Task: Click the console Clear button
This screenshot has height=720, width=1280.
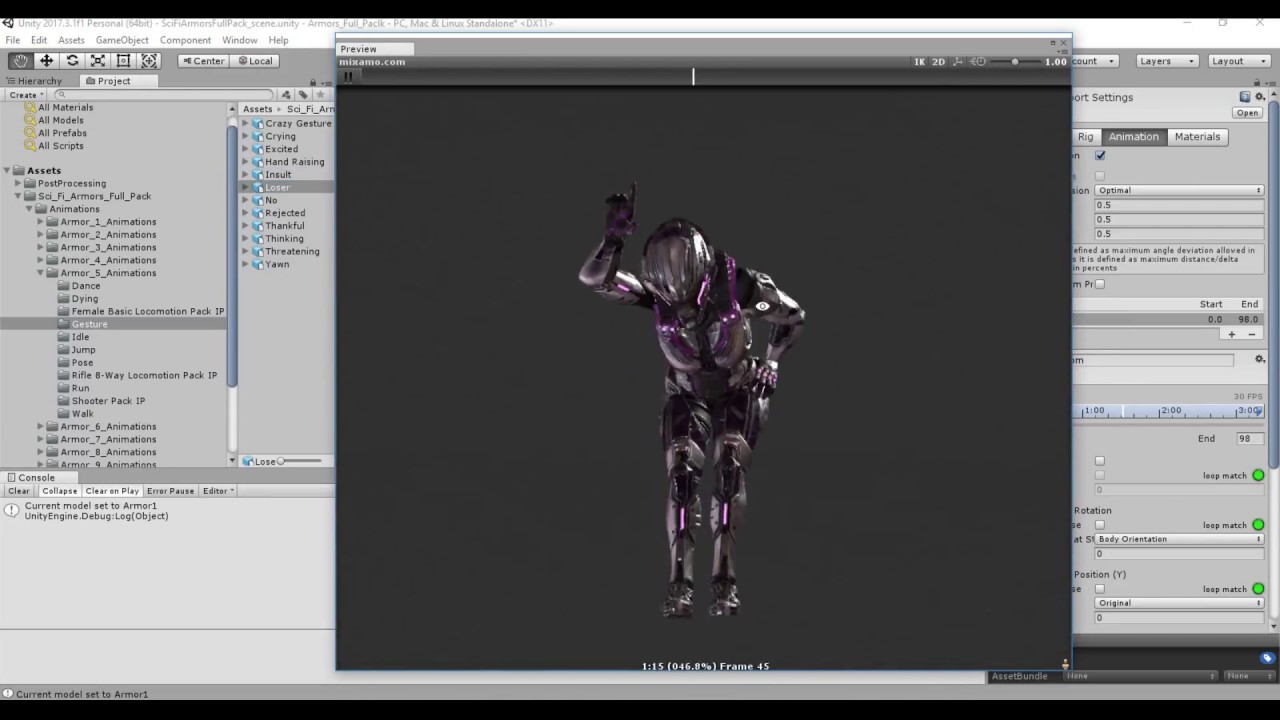Action: tap(19, 491)
